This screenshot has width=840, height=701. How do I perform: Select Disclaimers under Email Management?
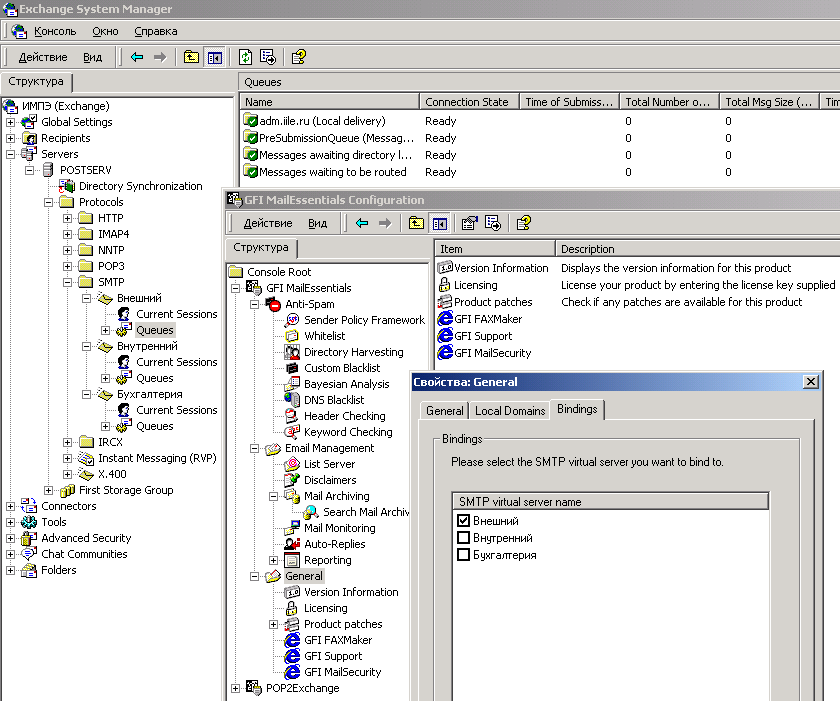pyautogui.click(x=330, y=480)
